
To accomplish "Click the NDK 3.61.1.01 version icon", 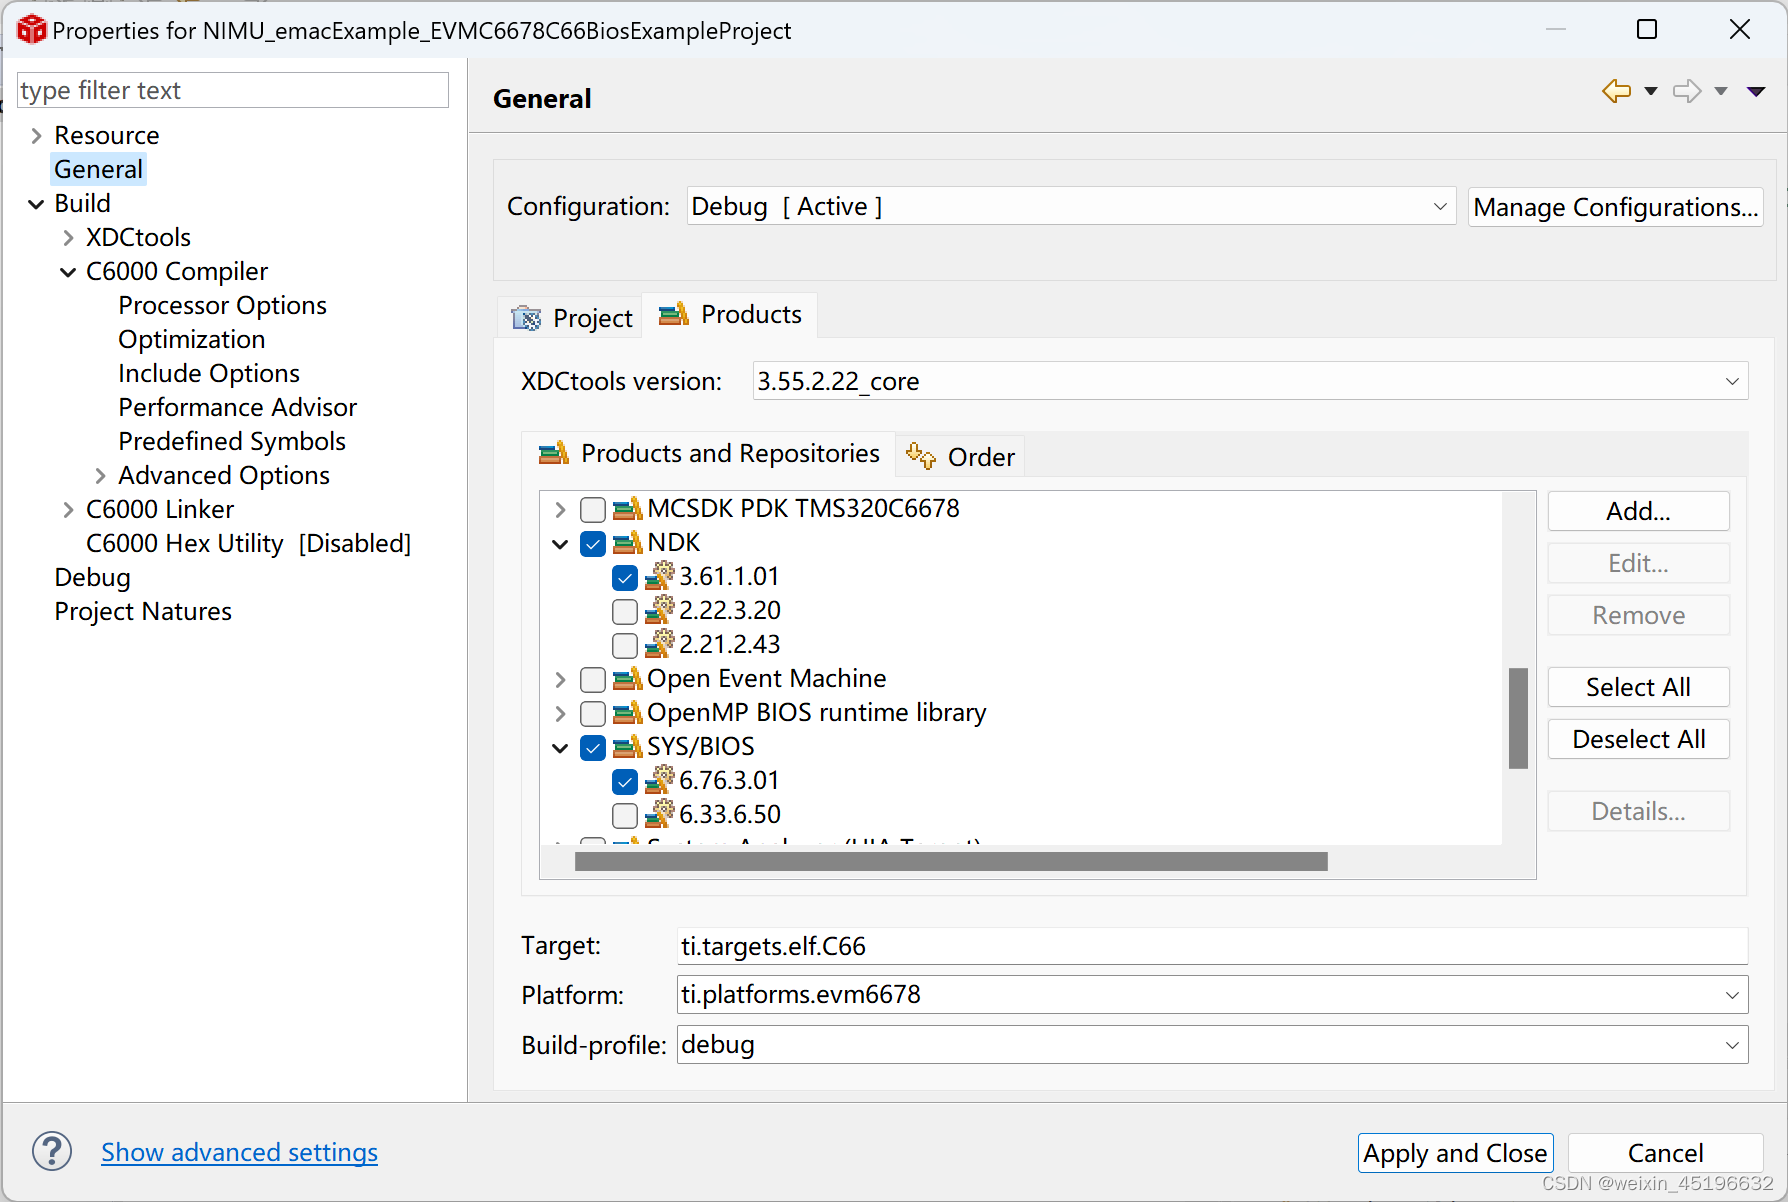I will tap(659, 577).
